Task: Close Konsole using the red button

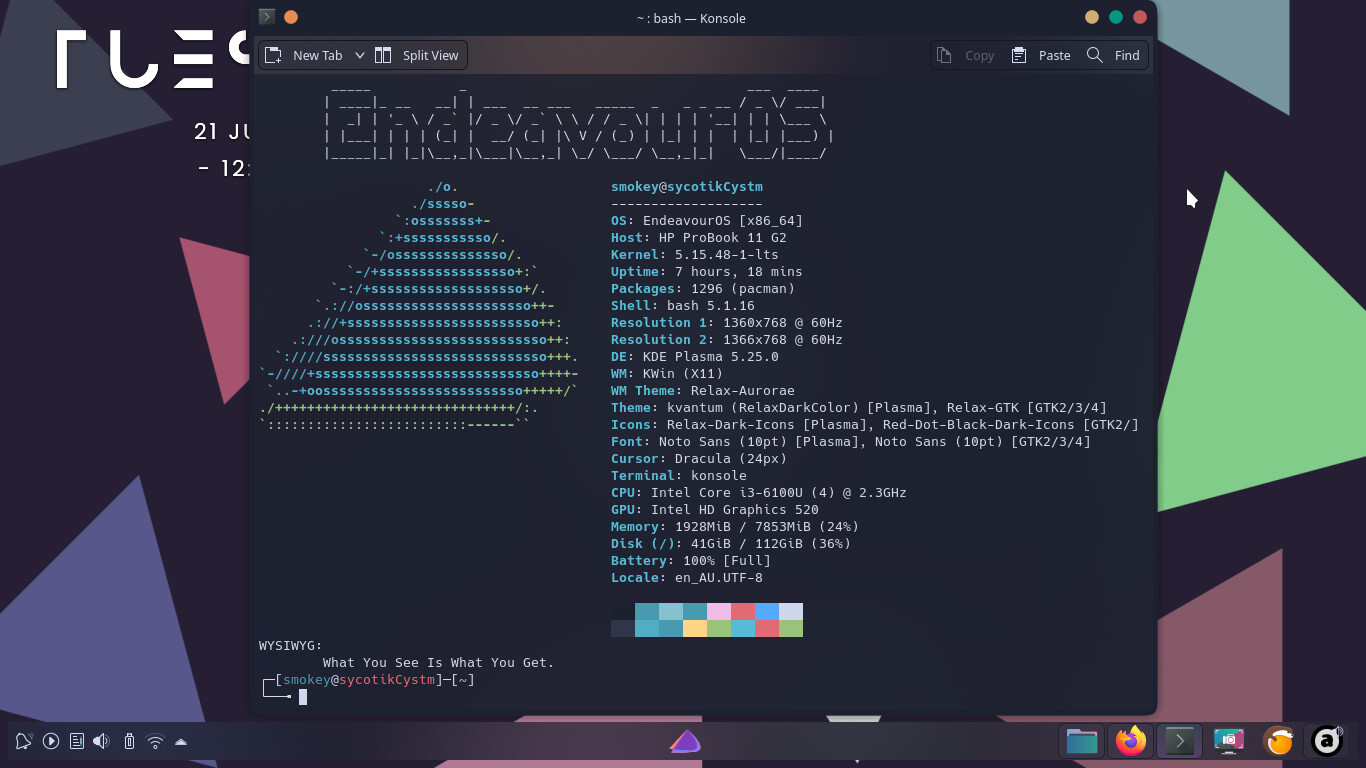Action: click(x=1140, y=17)
